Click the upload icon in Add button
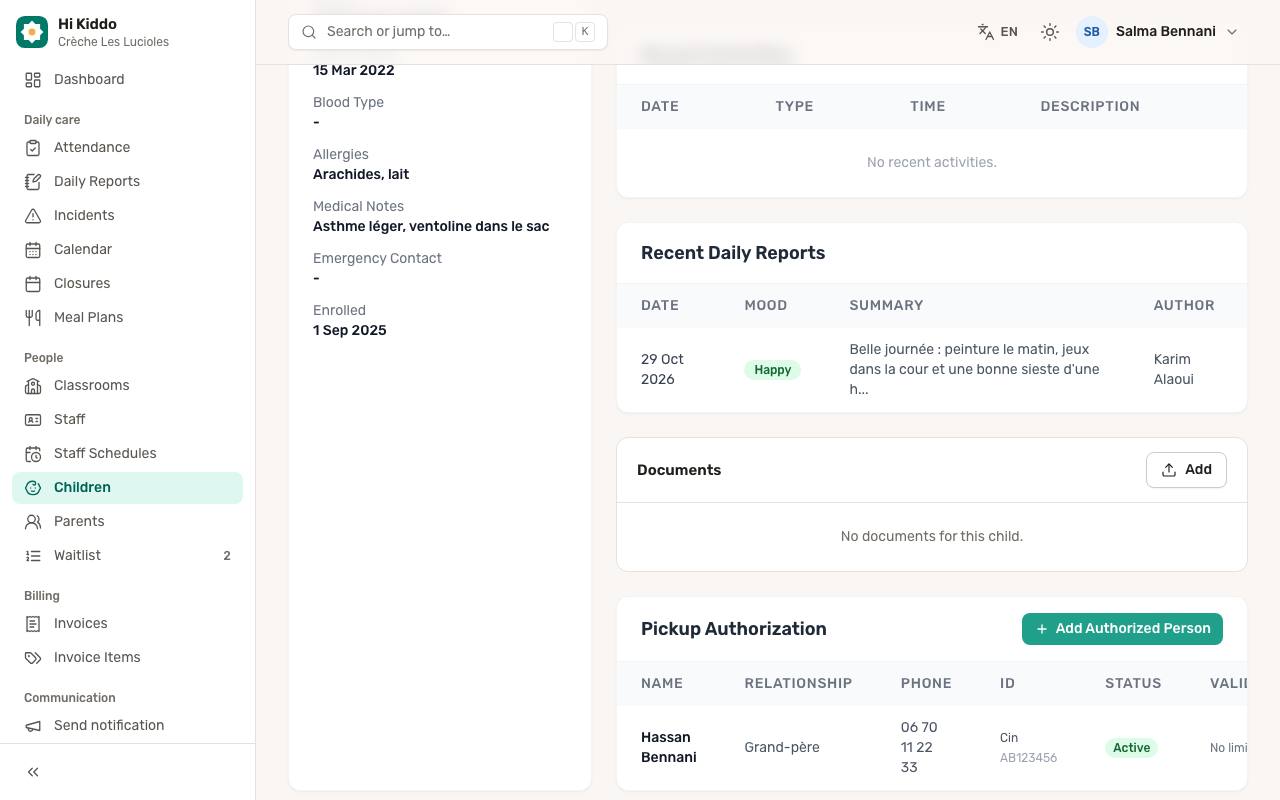1280x800 pixels. point(1169,470)
